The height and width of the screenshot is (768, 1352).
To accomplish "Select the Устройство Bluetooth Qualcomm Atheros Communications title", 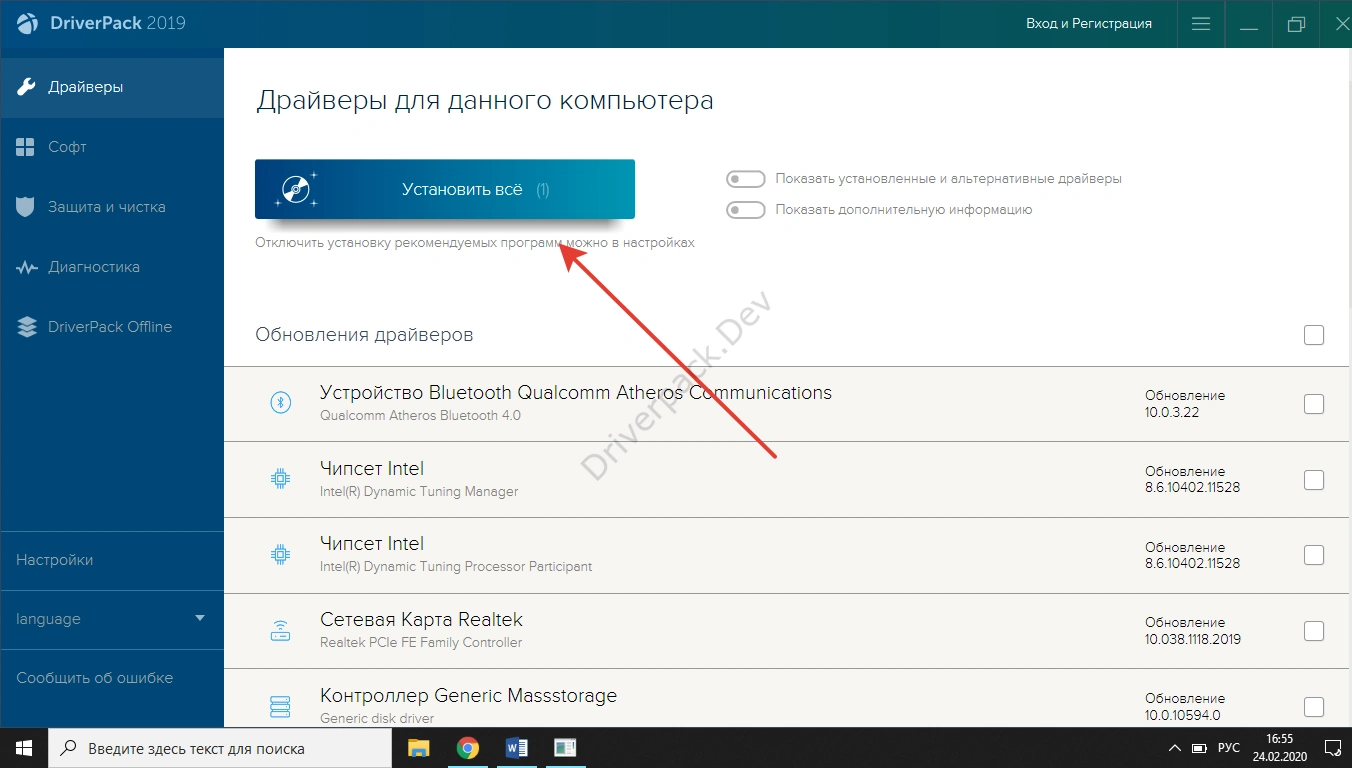I will (576, 392).
